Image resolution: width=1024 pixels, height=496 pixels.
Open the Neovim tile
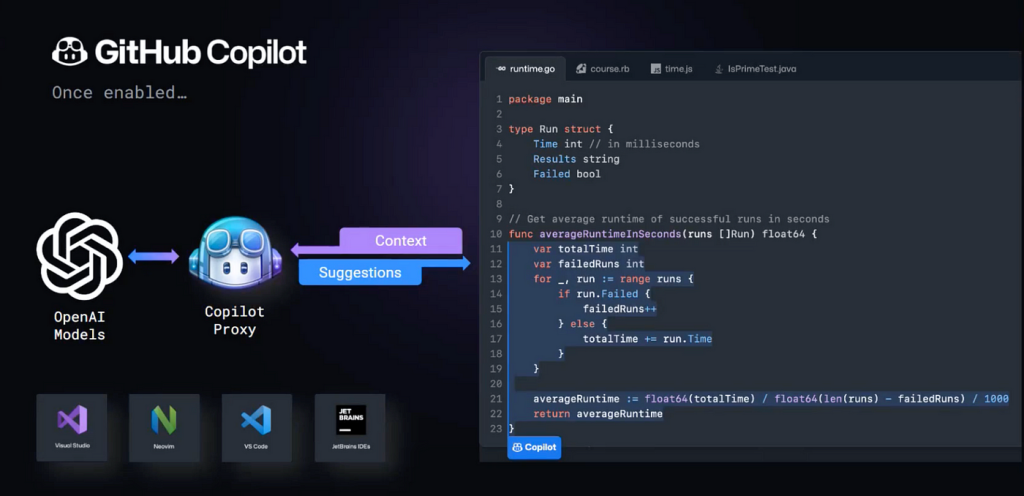pyautogui.click(x=164, y=427)
